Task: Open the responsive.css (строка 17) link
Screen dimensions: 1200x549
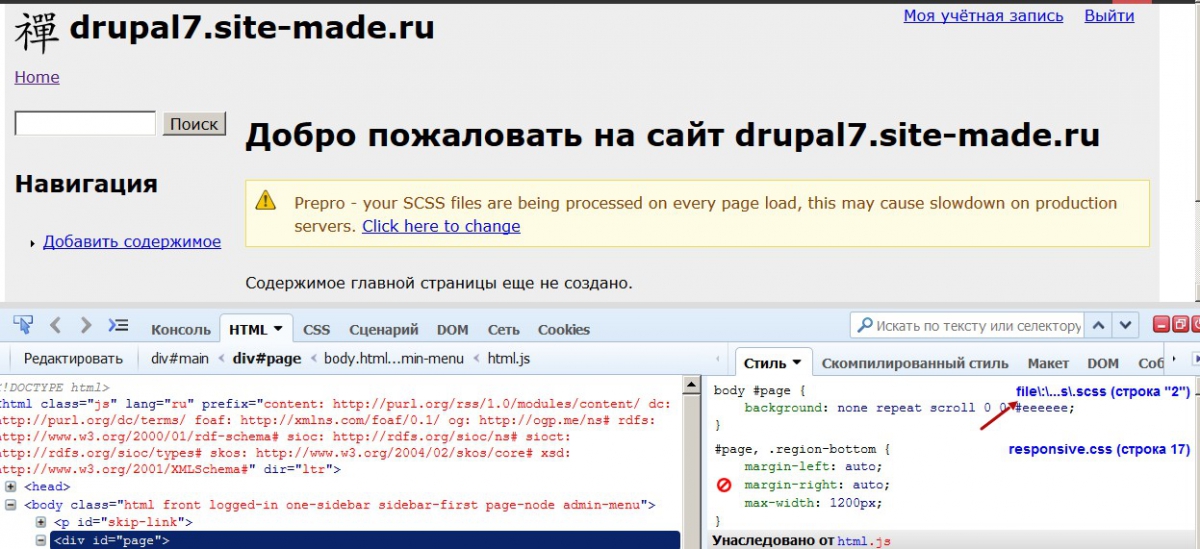Action: coord(1099,450)
